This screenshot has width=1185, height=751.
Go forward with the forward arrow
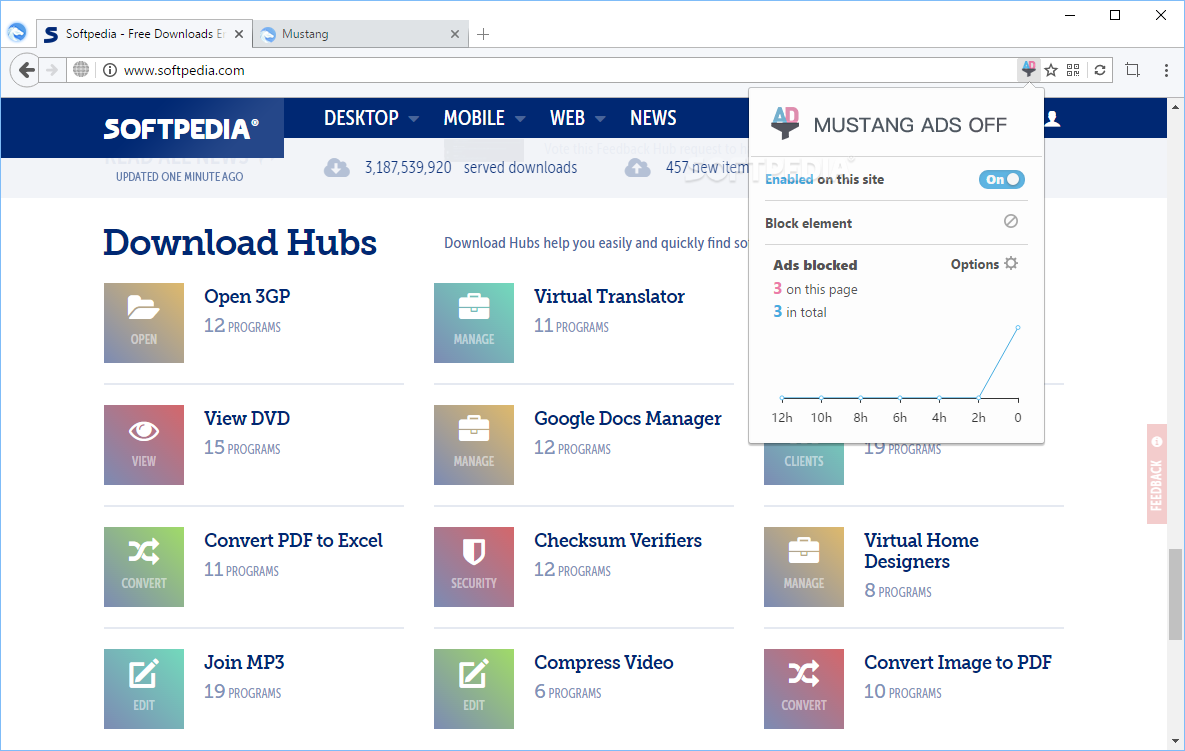51,70
